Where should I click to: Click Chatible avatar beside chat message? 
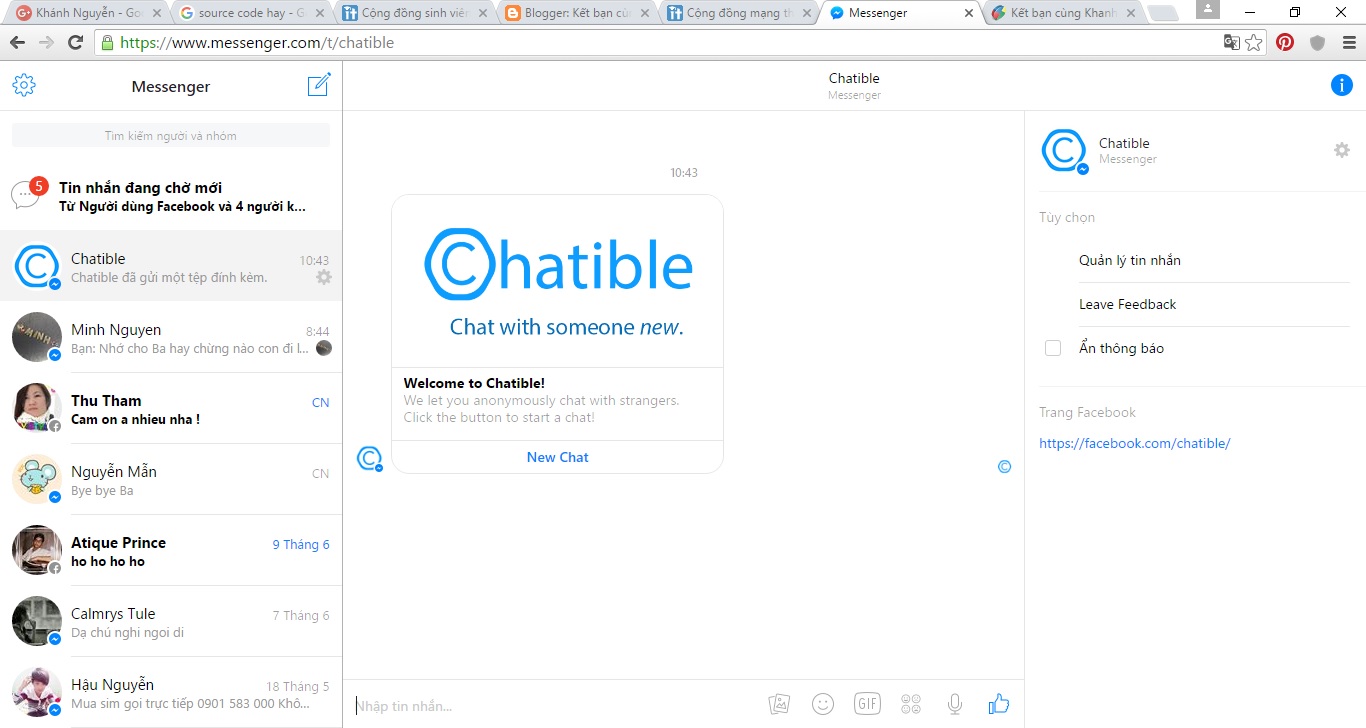coord(370,458)
